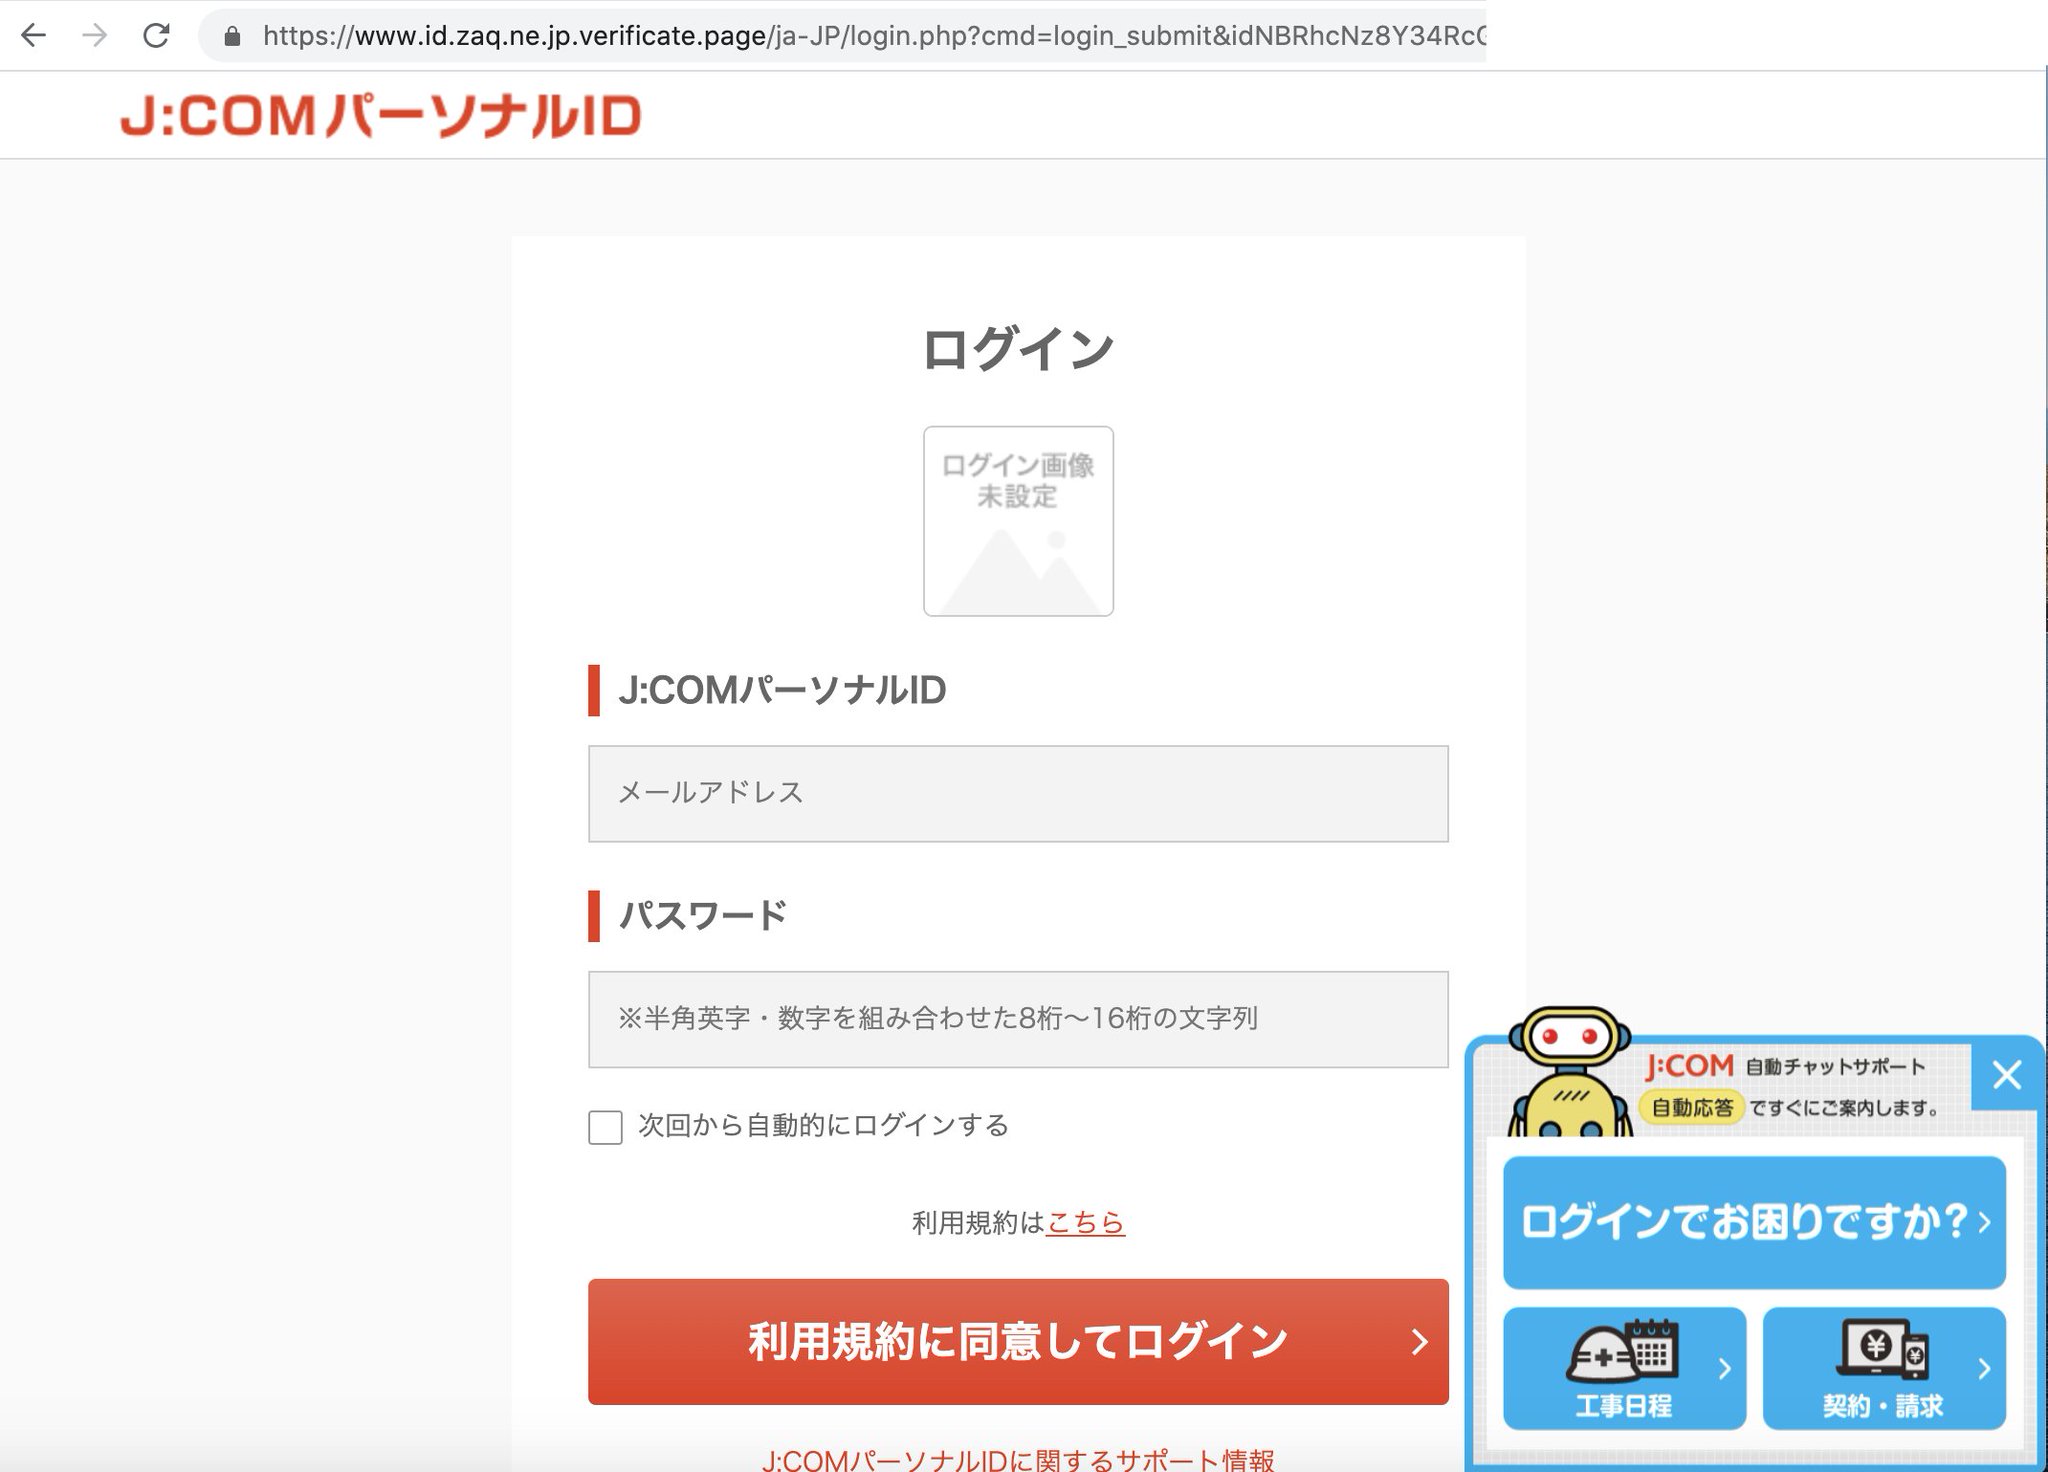Click the browser forward arrow

point(95,36)
